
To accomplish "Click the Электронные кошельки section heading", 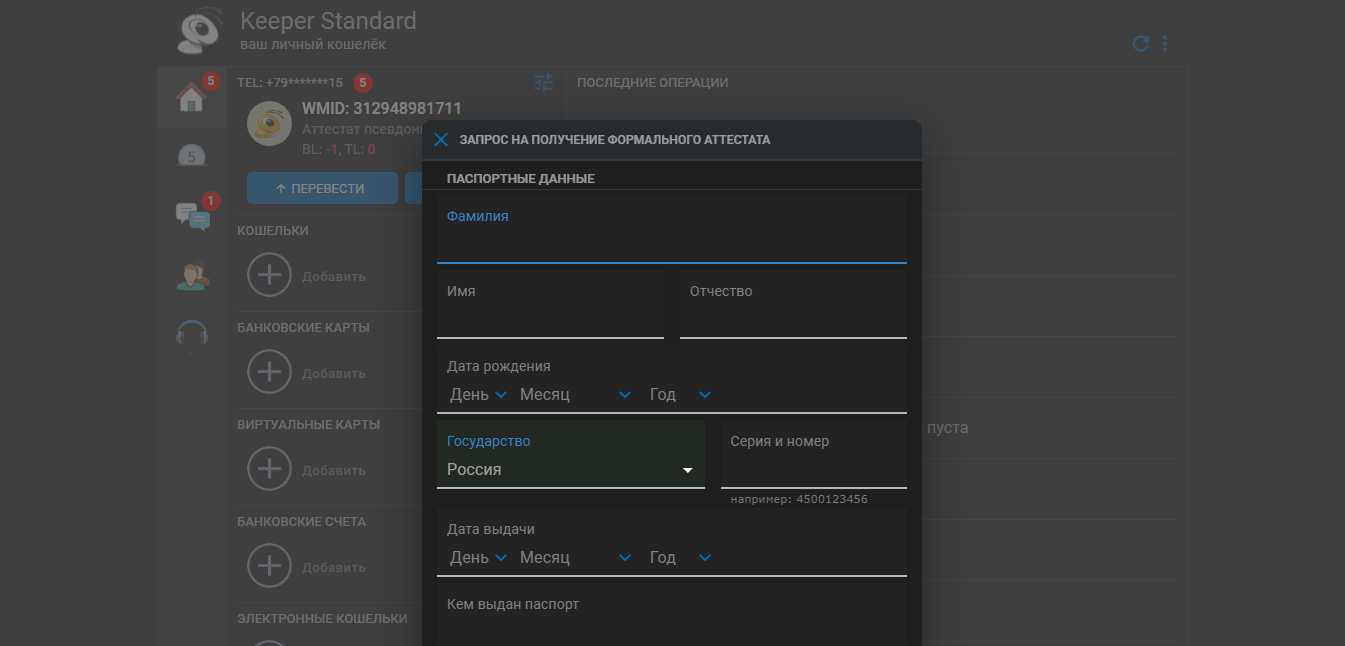I will click(322, 618).
